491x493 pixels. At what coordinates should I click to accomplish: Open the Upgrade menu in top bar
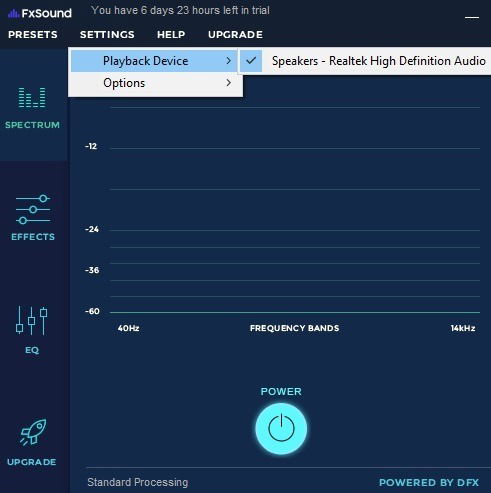(x=235, y=35)
